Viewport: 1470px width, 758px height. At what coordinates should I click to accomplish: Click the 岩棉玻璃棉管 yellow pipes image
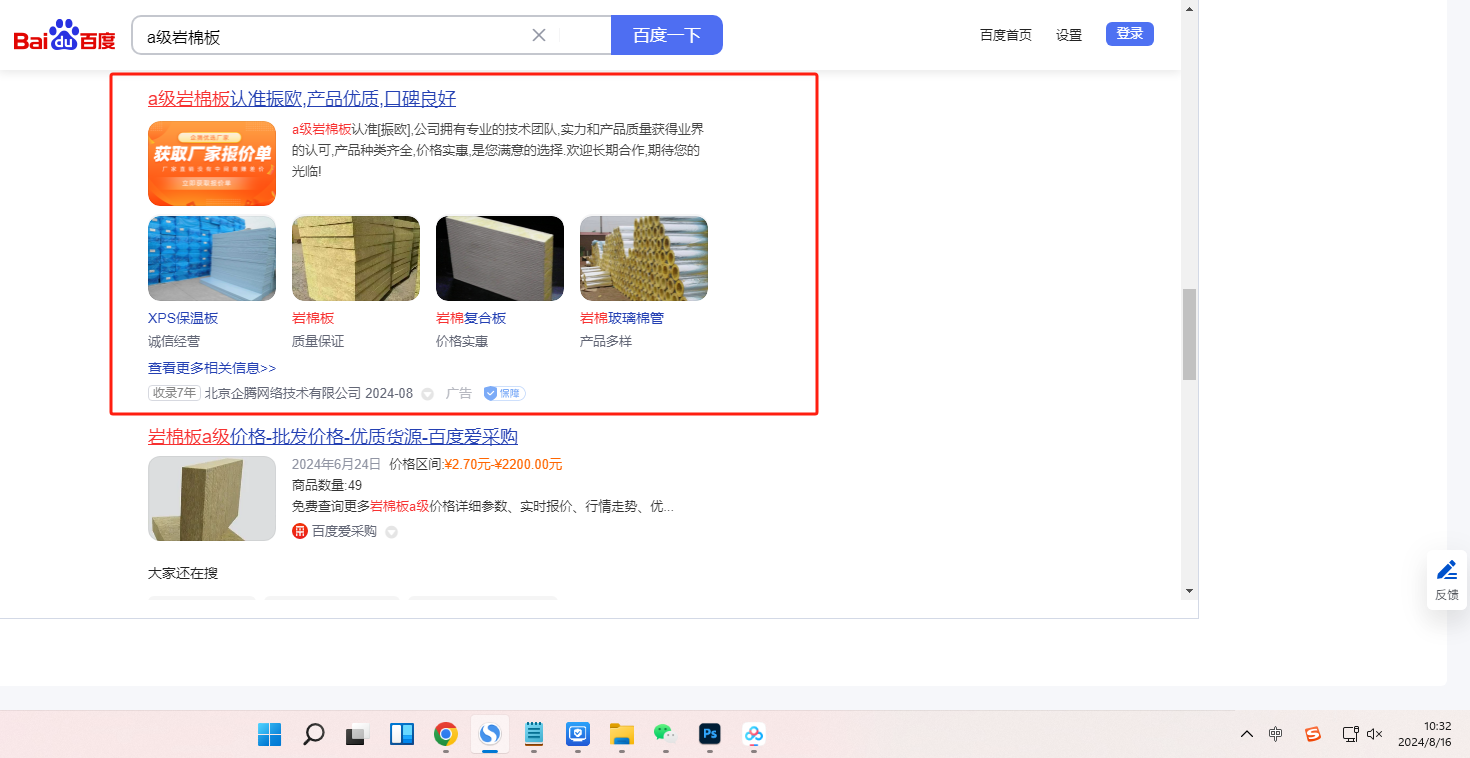(x=644, y=258)
